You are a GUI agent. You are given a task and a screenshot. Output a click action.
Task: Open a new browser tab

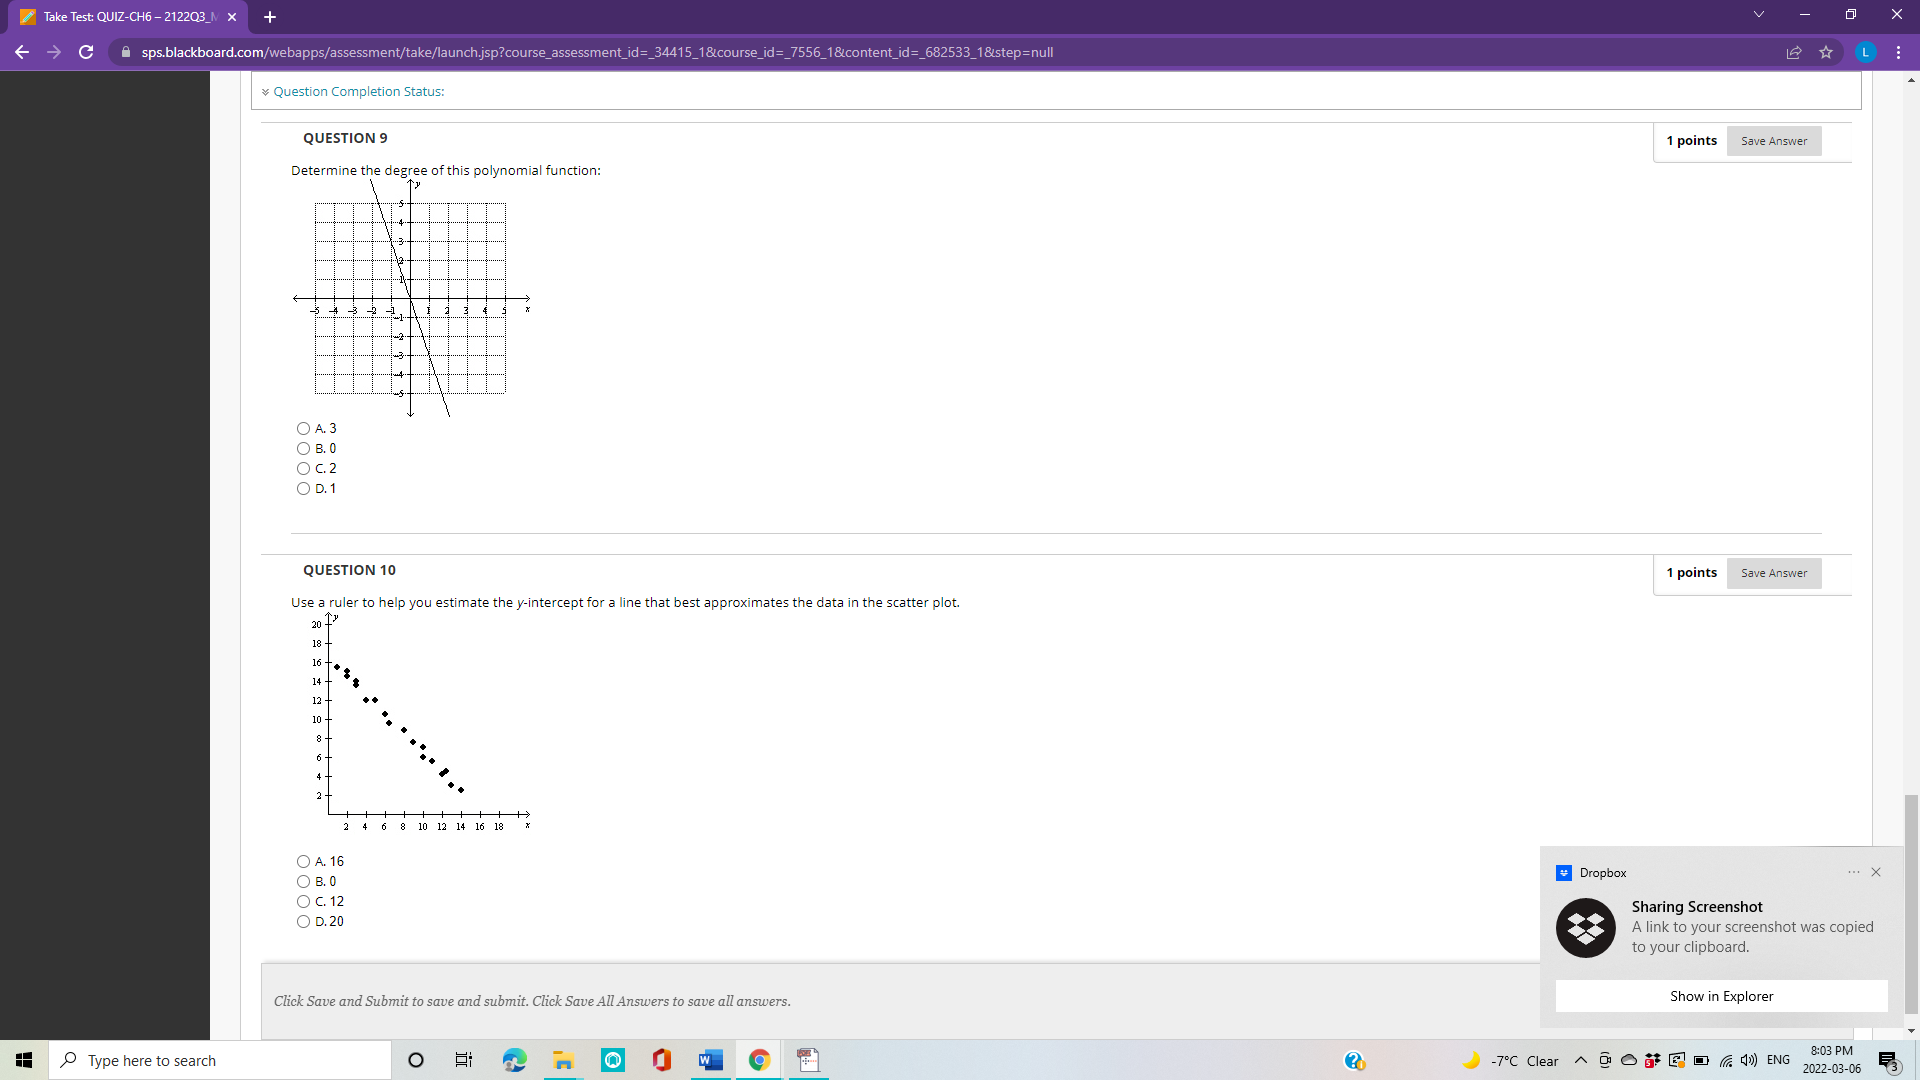point(270,17)
